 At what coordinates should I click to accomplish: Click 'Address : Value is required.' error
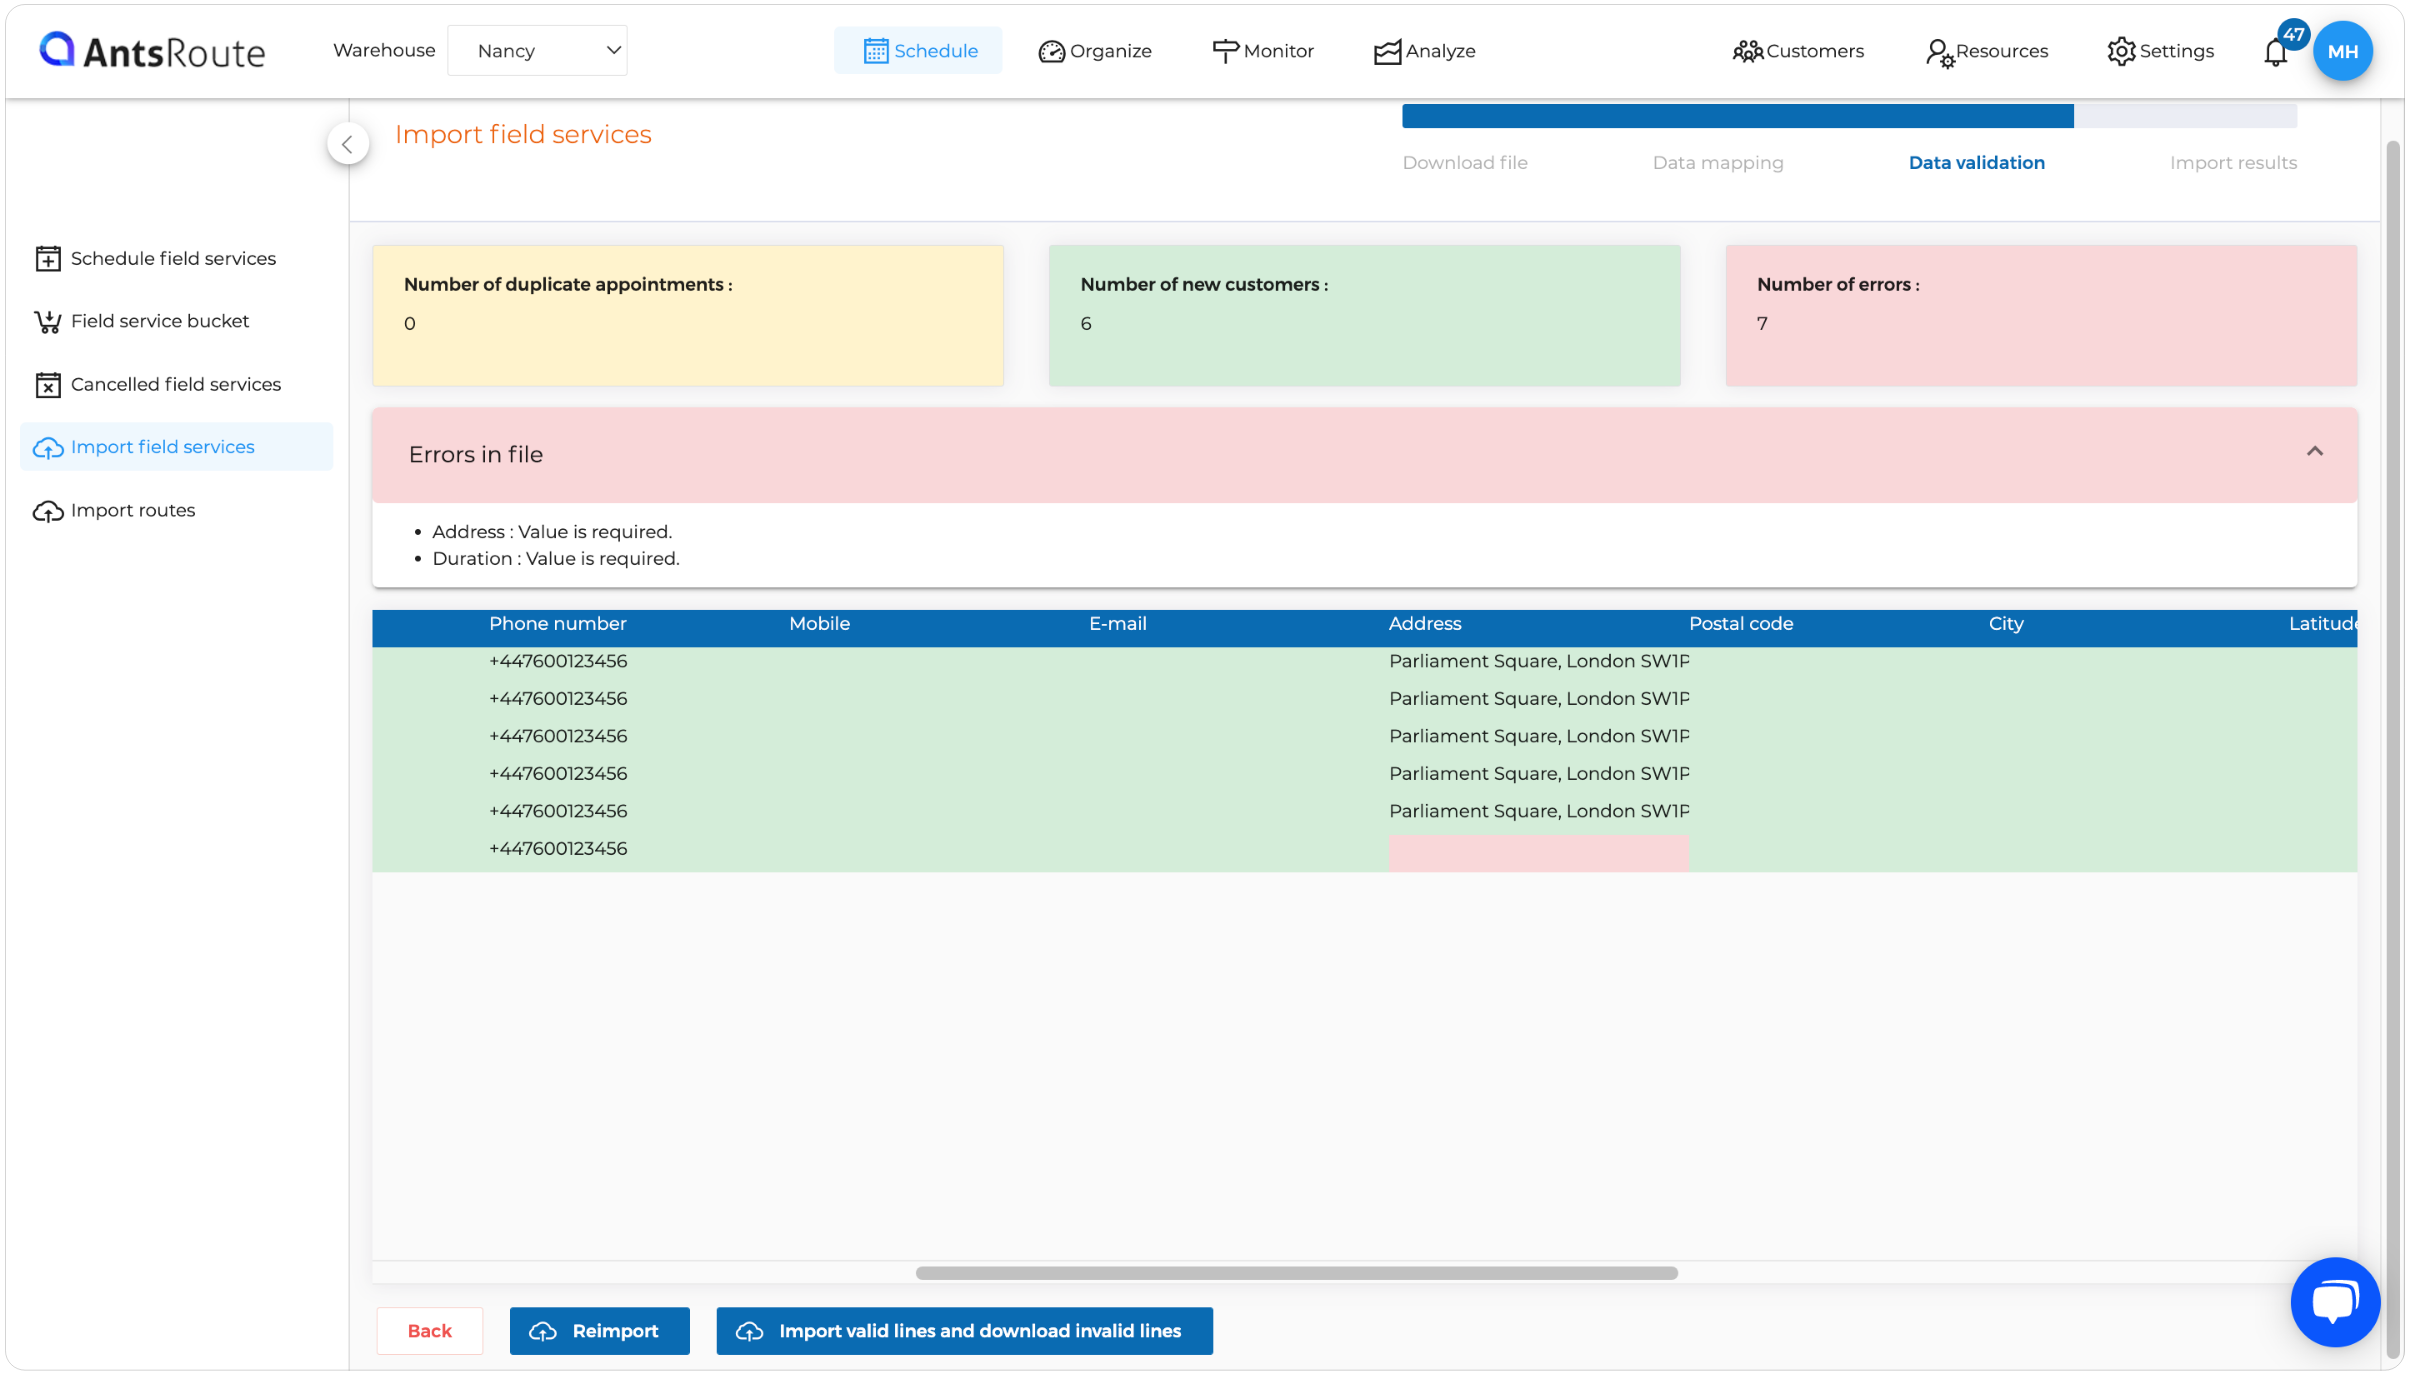coord(552,532)
